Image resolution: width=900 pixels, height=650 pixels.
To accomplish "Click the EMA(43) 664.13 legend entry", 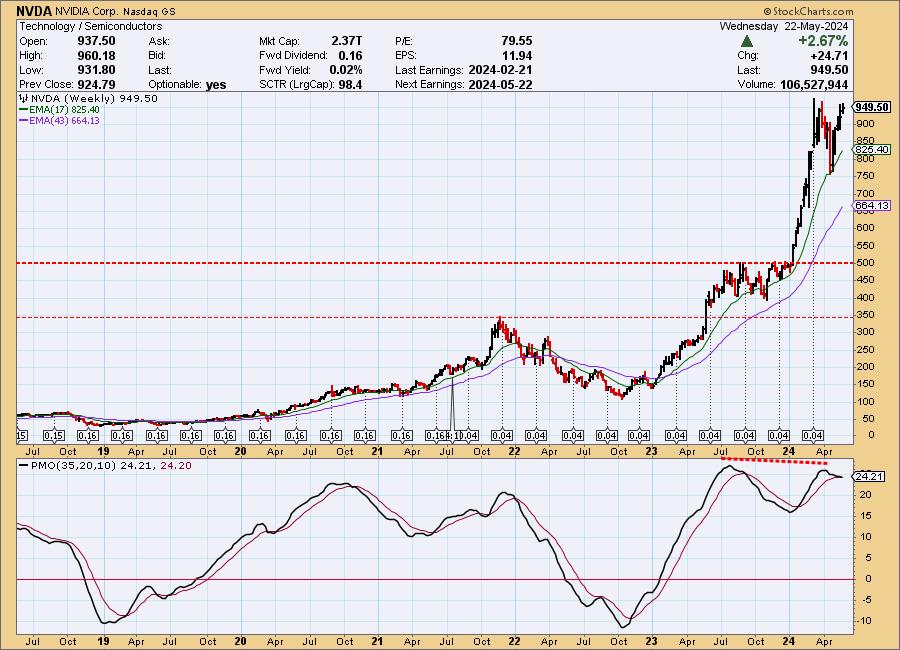I will (59, 121).
